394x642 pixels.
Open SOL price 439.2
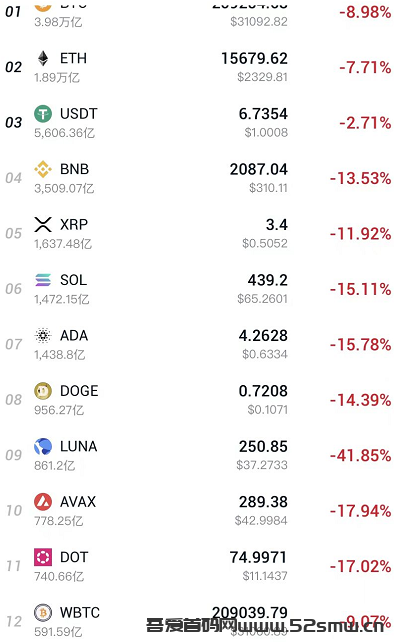[267, 280]
